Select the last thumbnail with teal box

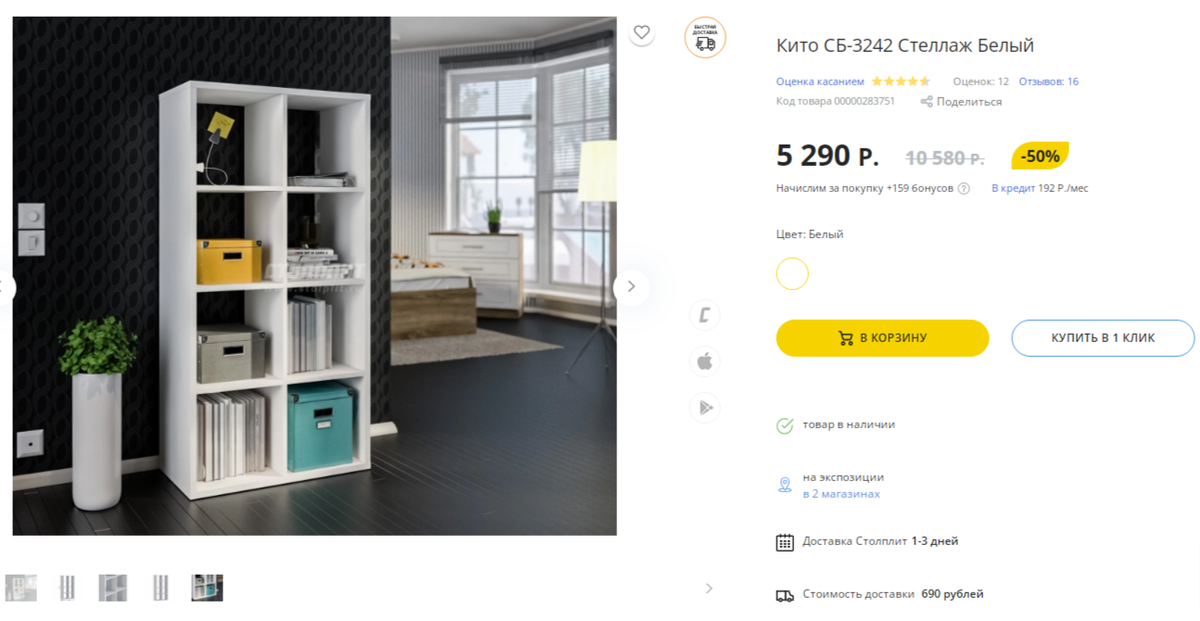(207, 588)
